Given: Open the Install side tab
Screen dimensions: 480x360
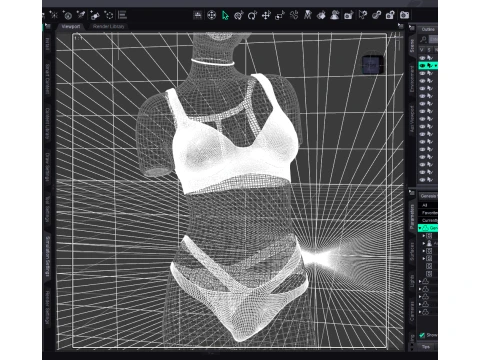Looking at the screenshot, I should [x=47, y=44].
